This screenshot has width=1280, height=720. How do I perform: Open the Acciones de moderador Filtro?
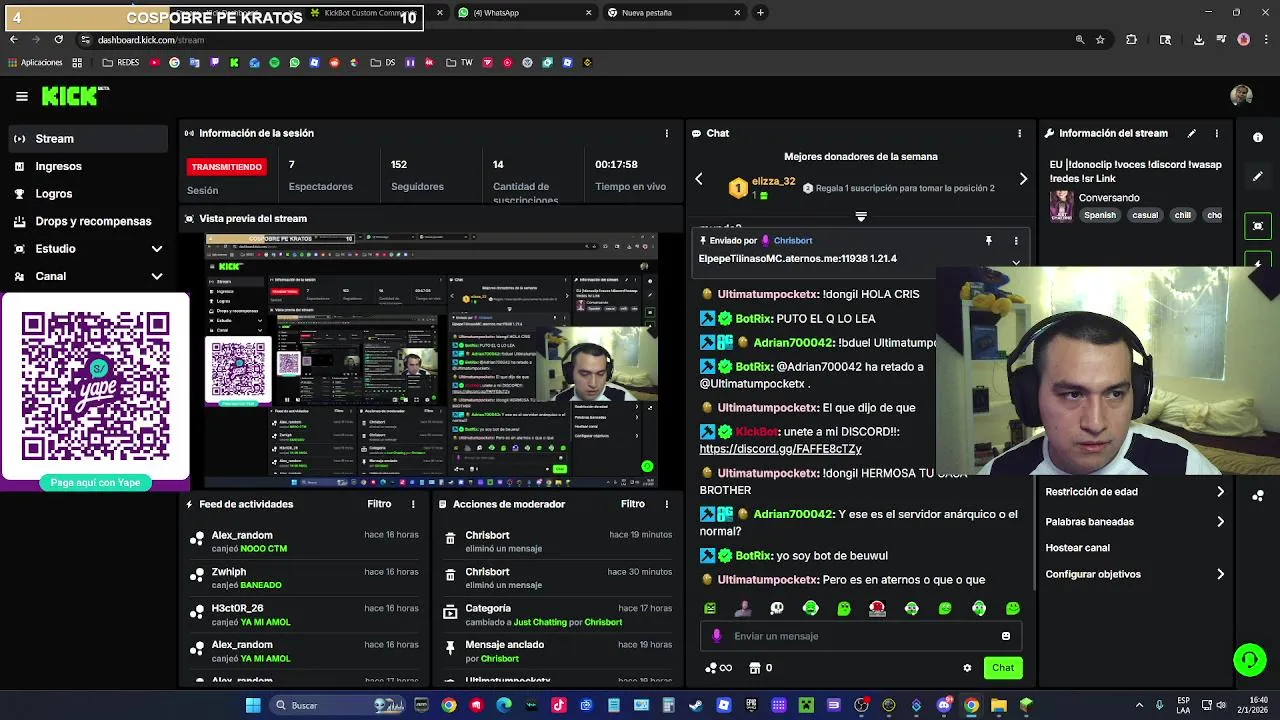[x=633, y=504]
